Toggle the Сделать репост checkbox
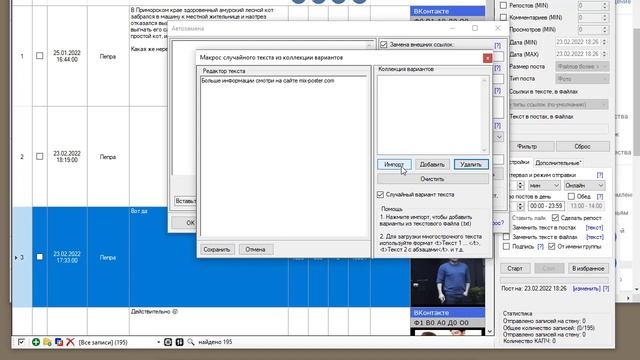This screenshot has width=640, height=360. pyautogui.click(x=555, y=218)
